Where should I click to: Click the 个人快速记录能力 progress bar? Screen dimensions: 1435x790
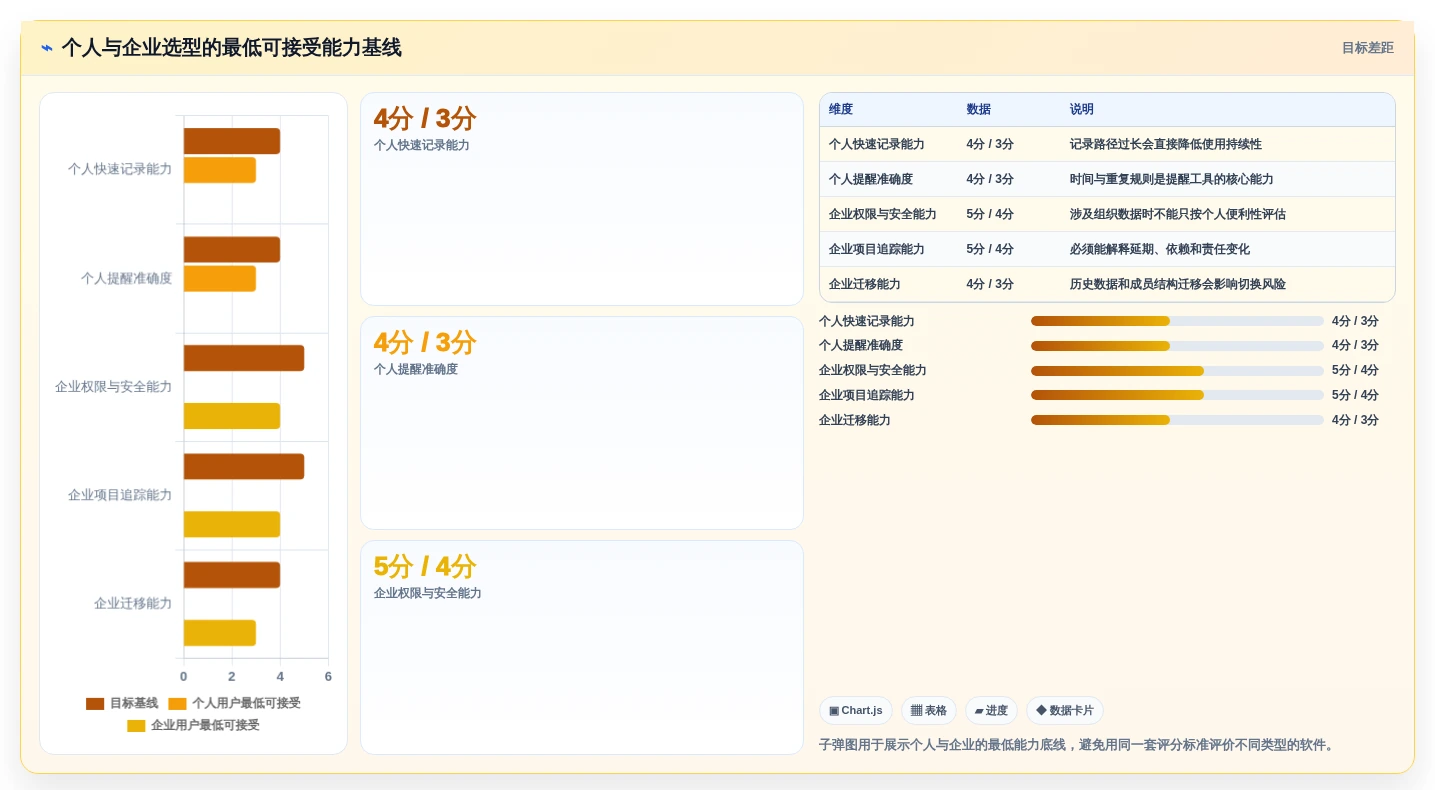(x=1177, y=321)
